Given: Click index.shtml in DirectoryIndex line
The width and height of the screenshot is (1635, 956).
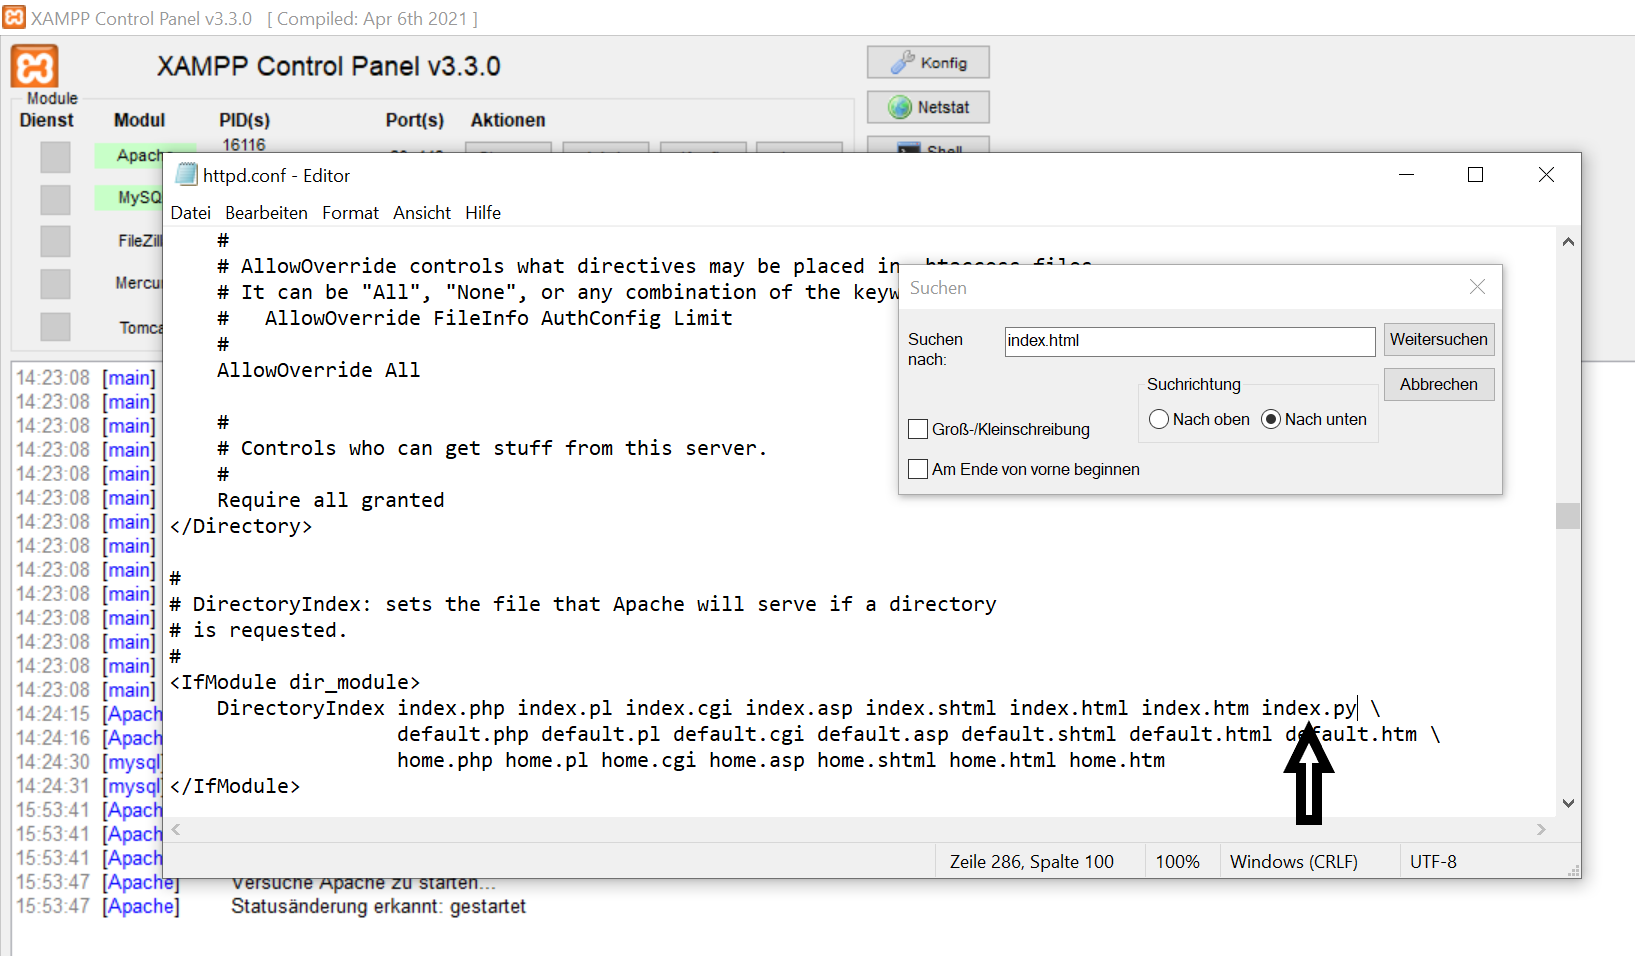Looking at the screenshot, I should (x=930, y=708).
